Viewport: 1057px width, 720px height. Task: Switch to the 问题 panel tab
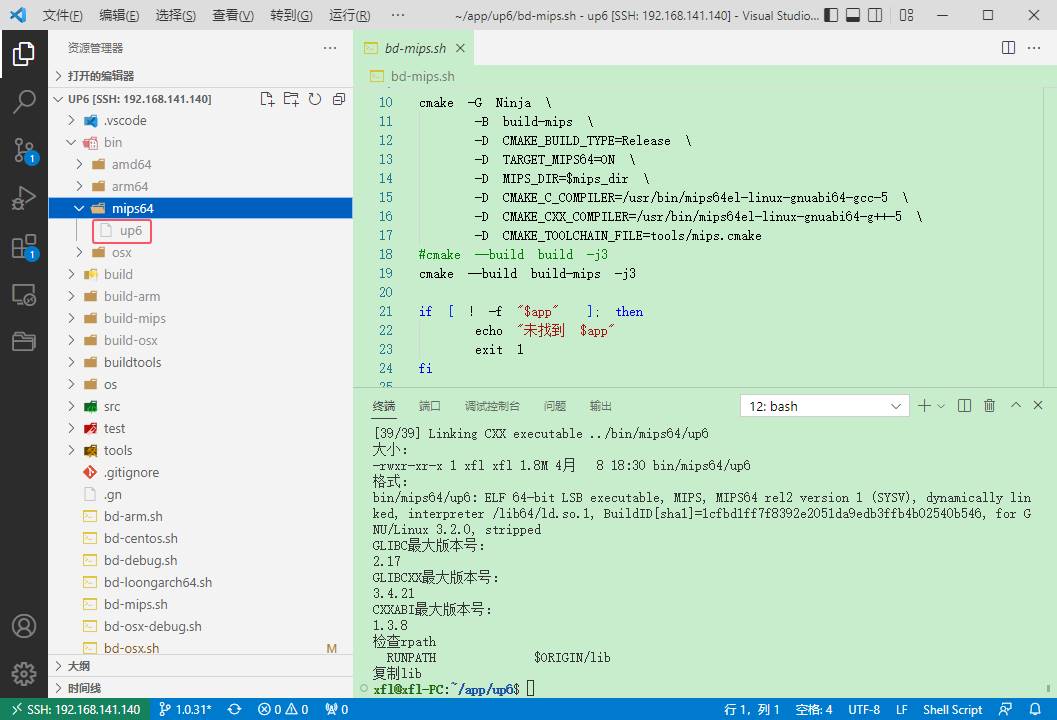click(x=554, y=406)
